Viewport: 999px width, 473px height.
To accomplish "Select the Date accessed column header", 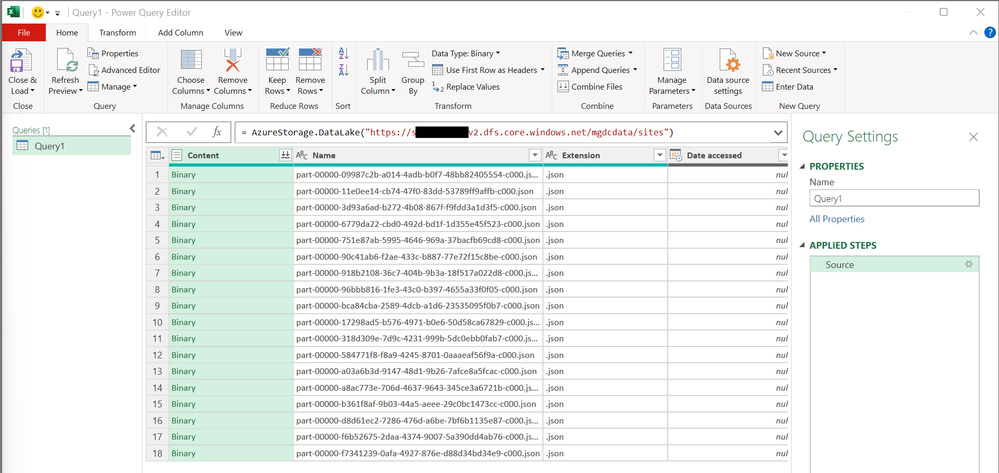I will (x=728, y=155).
